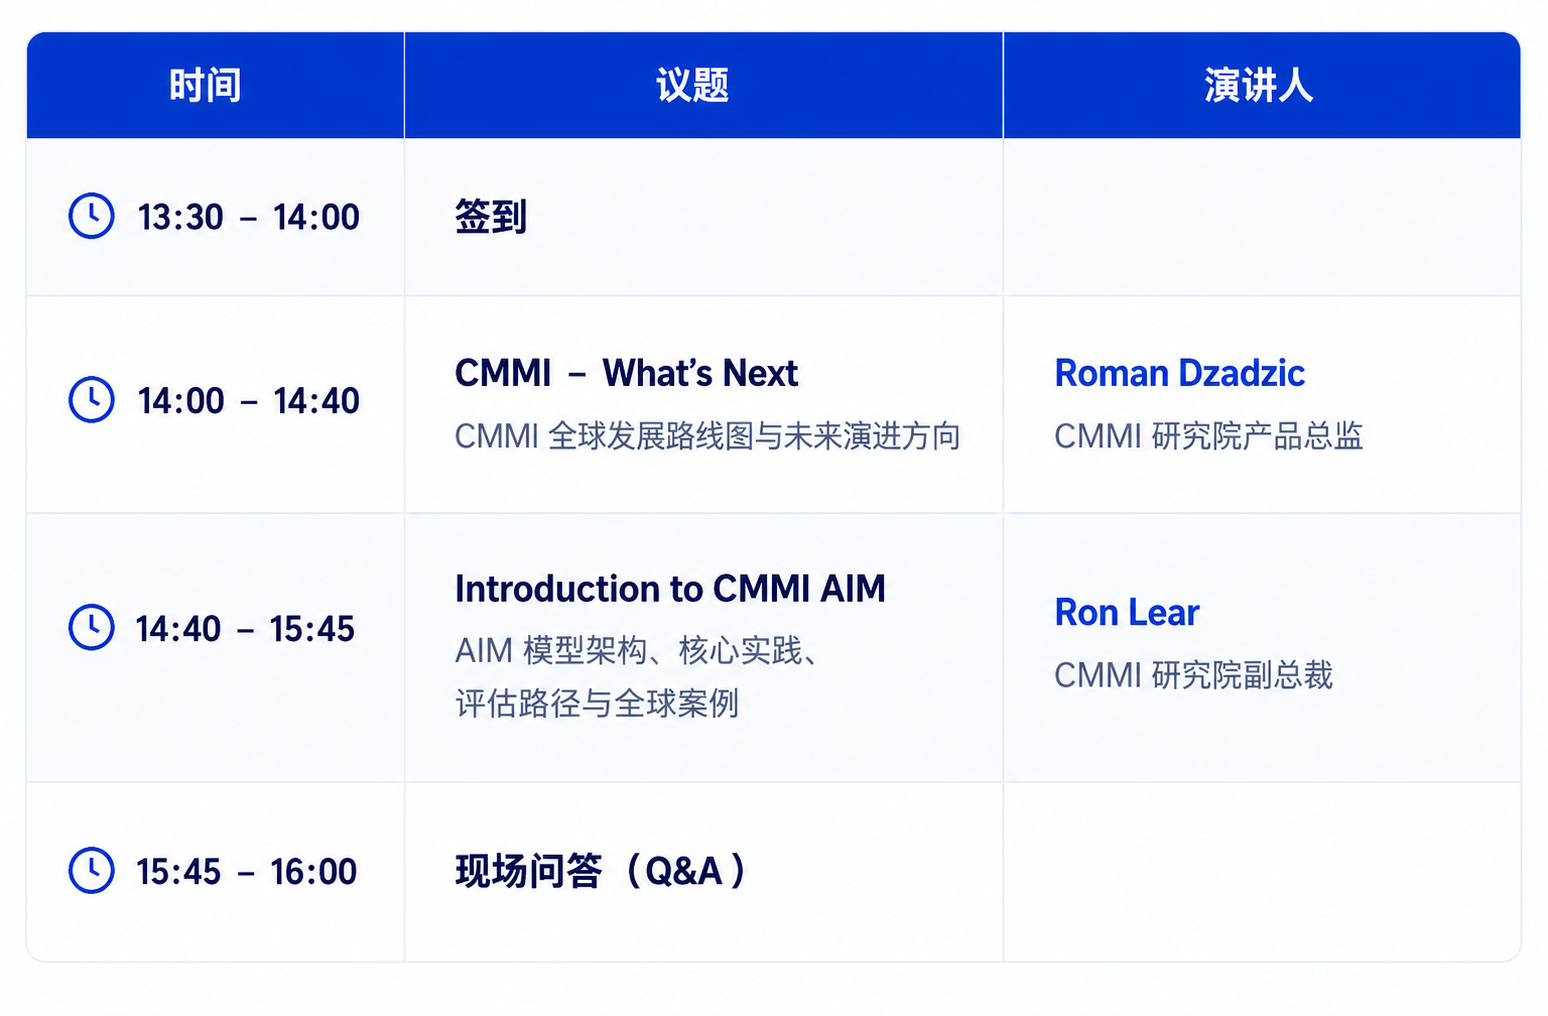Click the 签到 agenda item

point(491,217)
